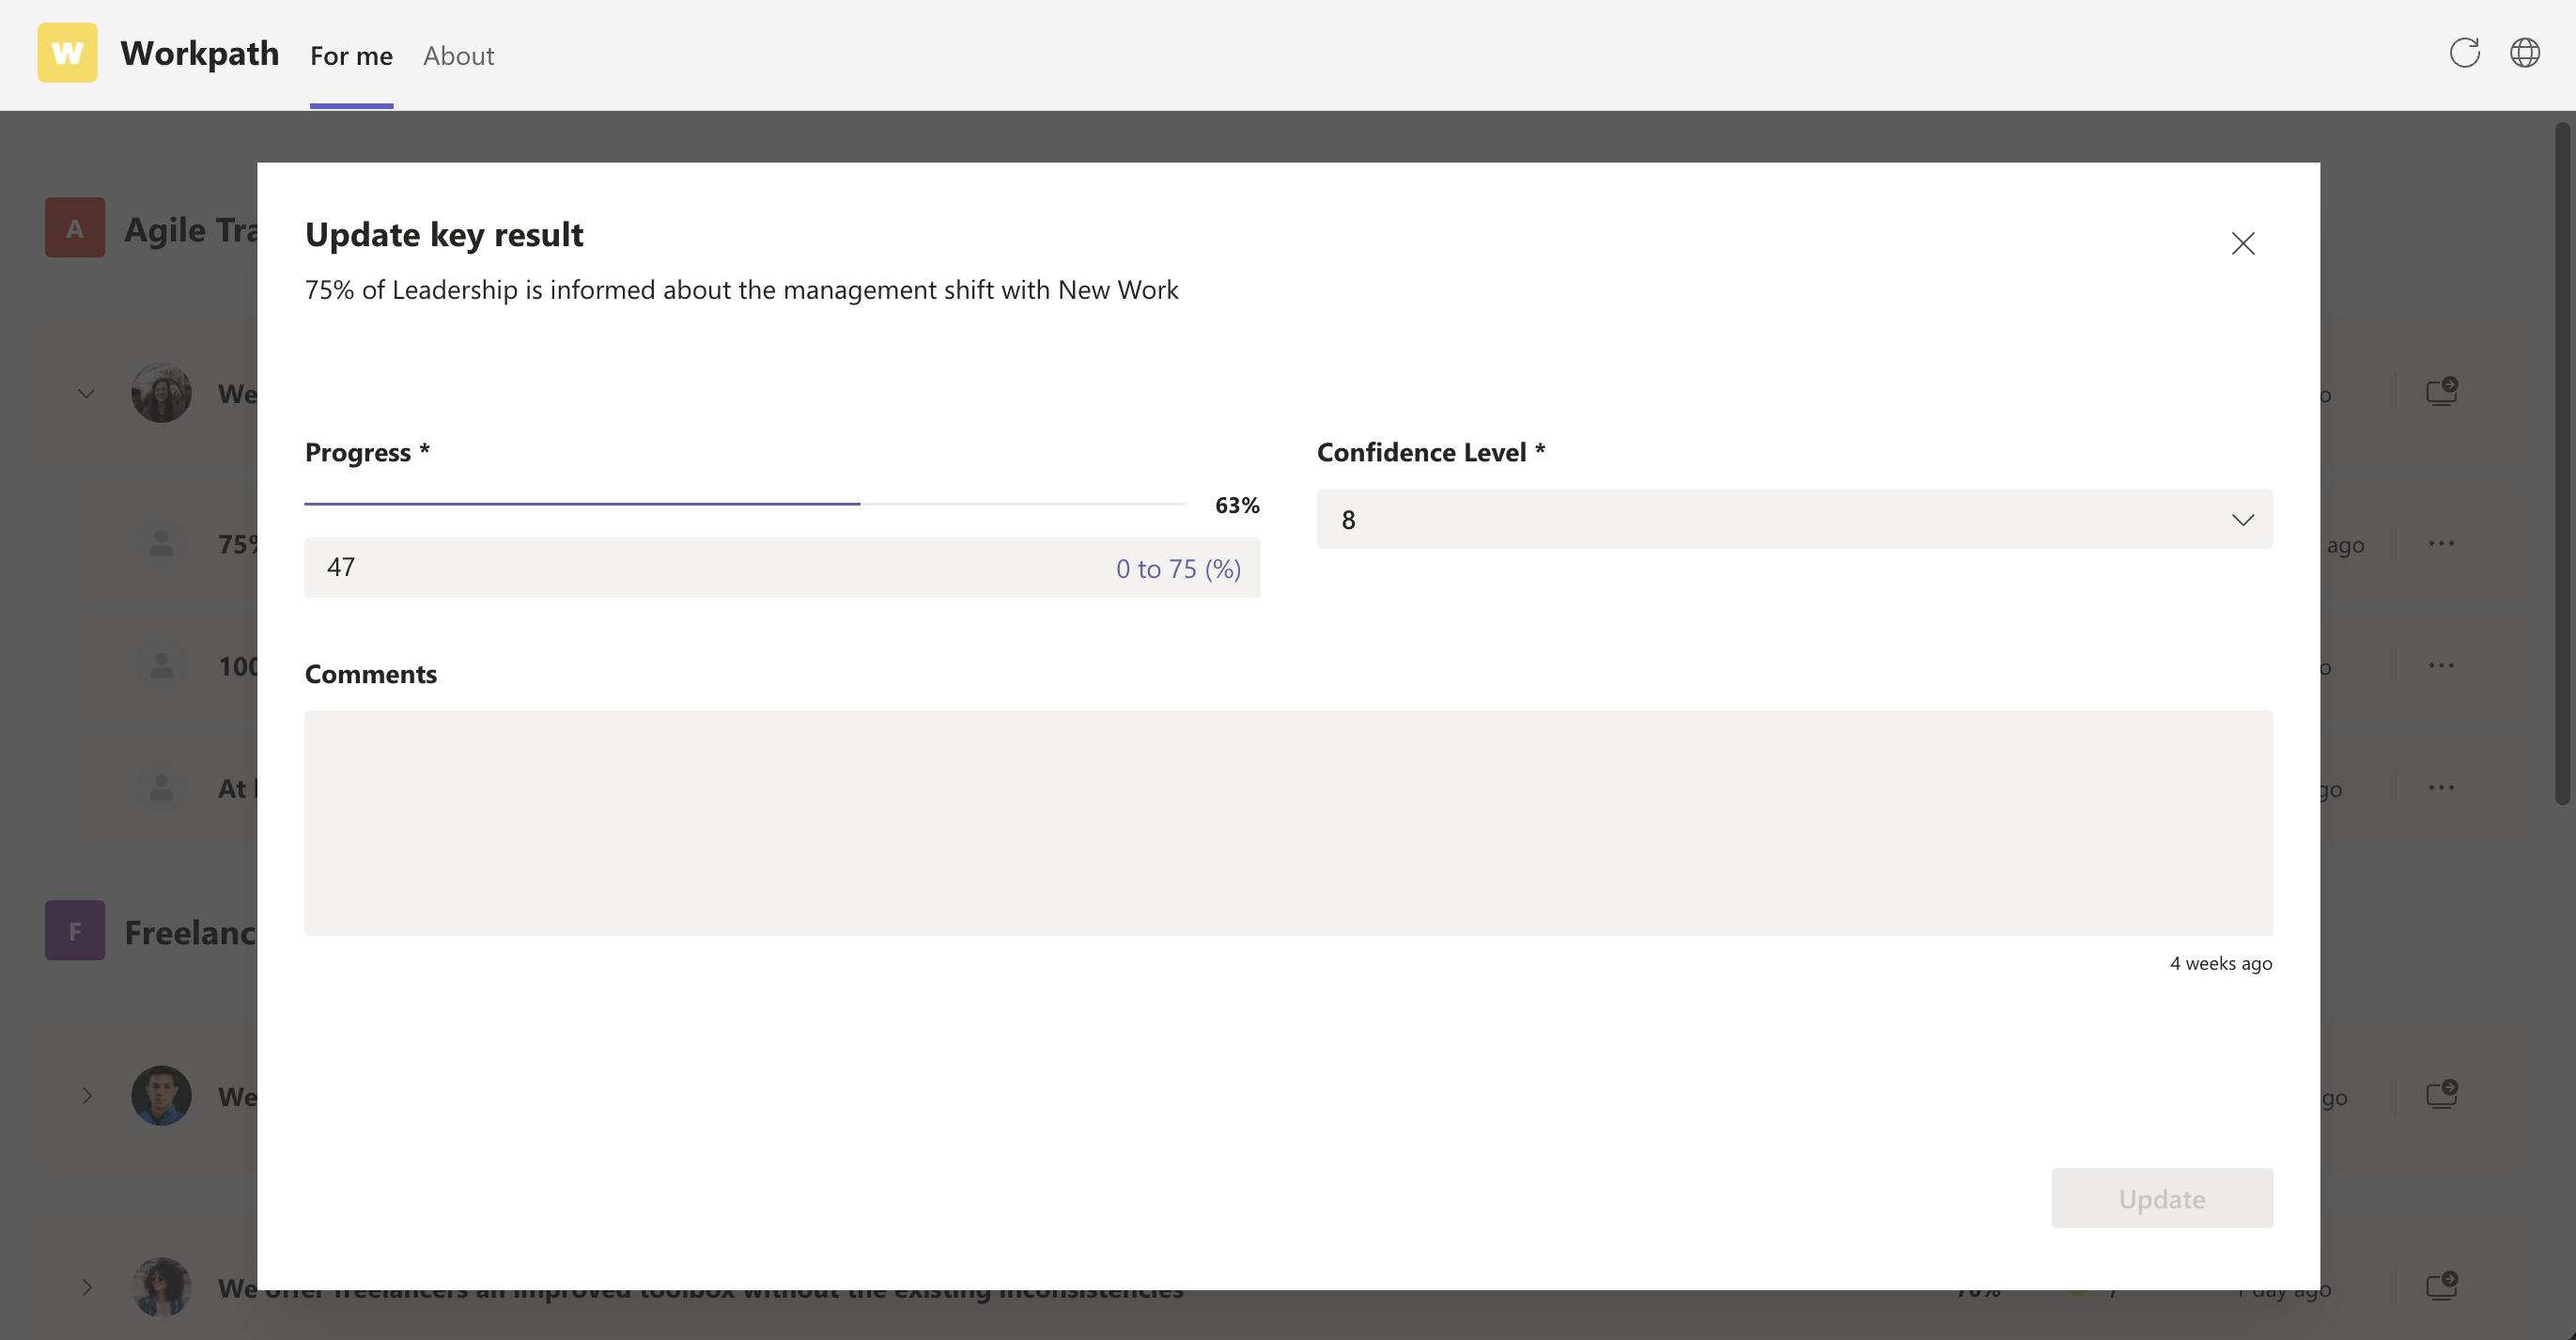The width and height of the screenshot is (2576, 1340).
Task: Open the Confidence Level dropdown
Action: click(x=1794, y=519)
